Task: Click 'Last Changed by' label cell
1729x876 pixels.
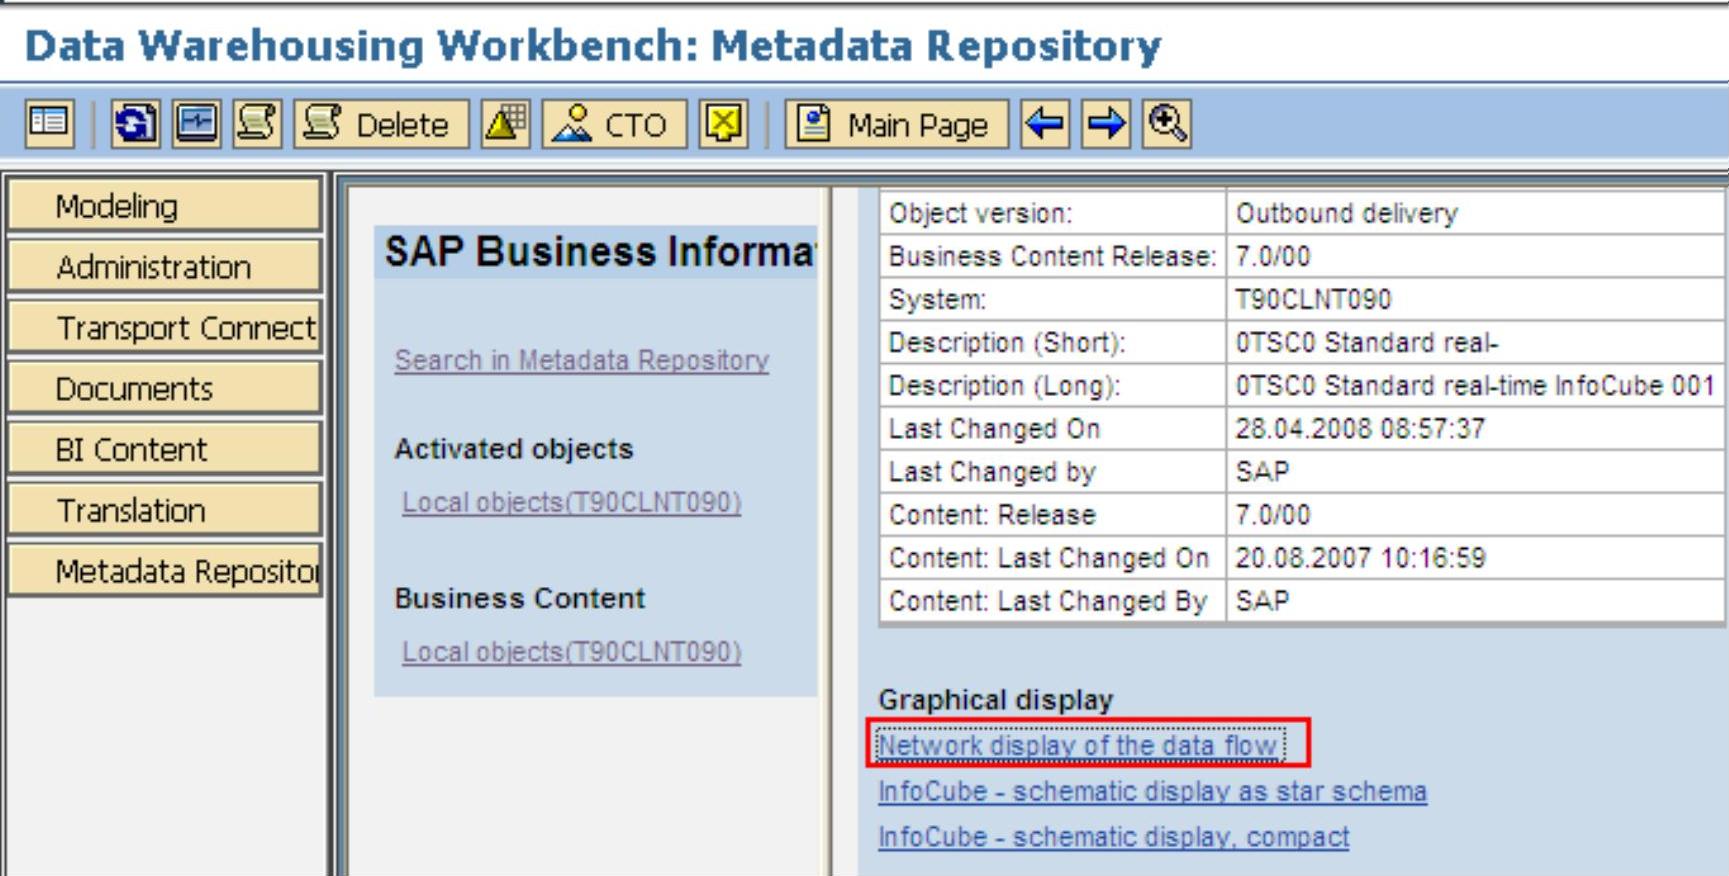Action: [1053, 471]
